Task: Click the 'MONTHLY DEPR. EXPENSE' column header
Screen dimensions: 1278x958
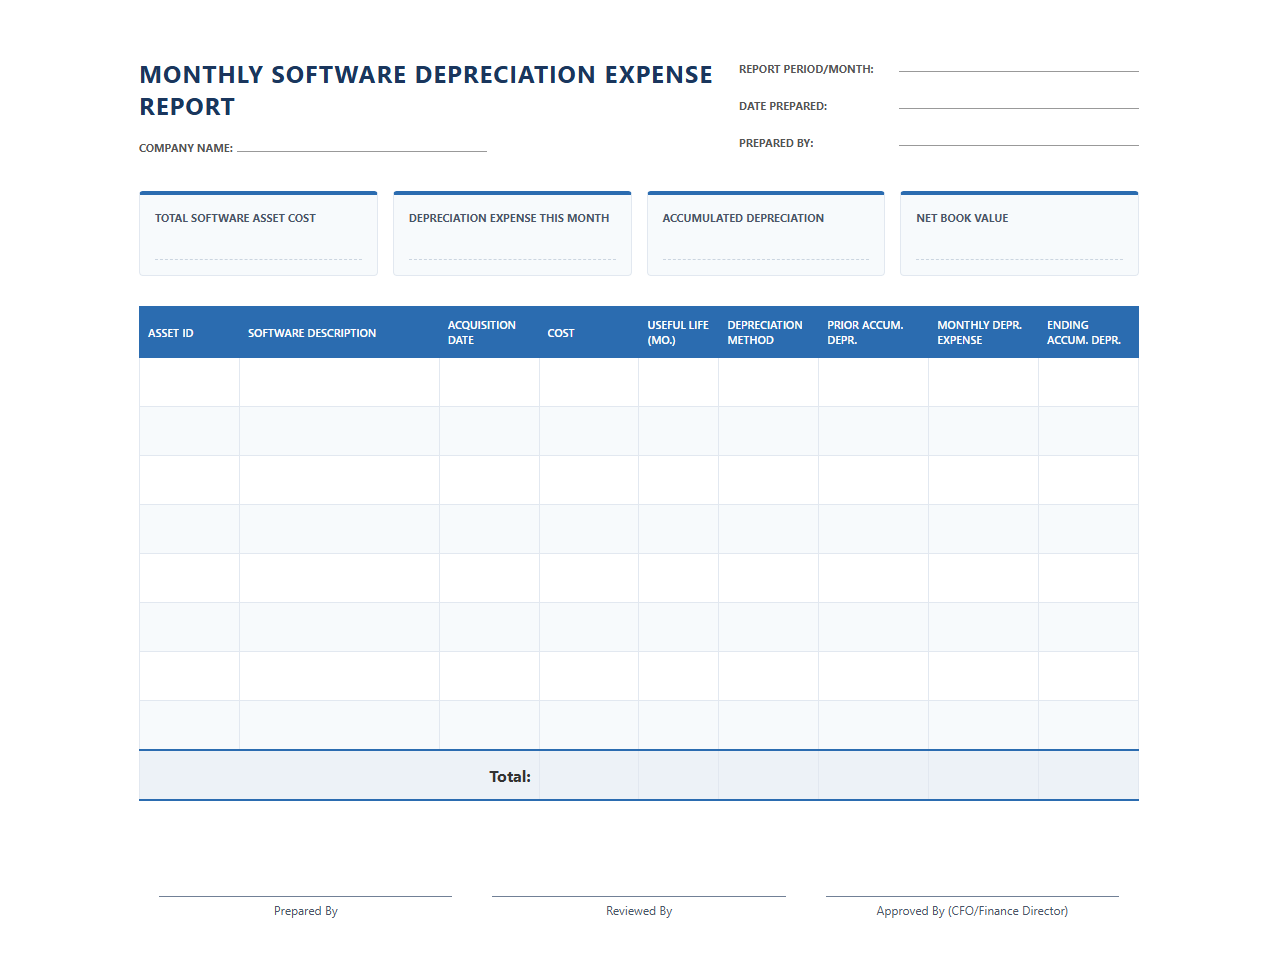Action: pos(984,333)
